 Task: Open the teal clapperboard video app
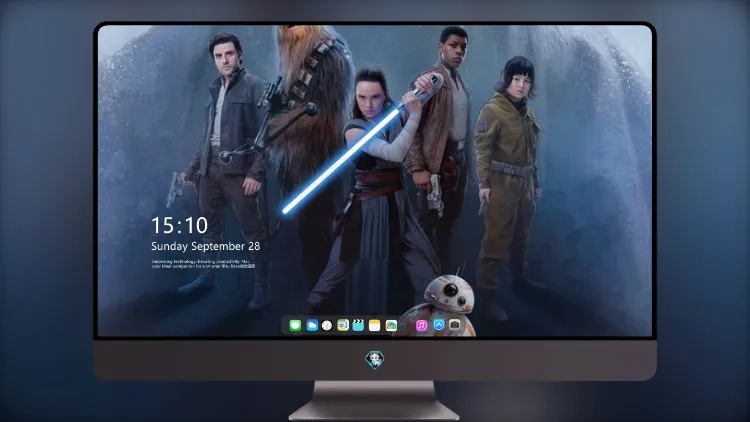pyautogui.click(x=358, y=326)
